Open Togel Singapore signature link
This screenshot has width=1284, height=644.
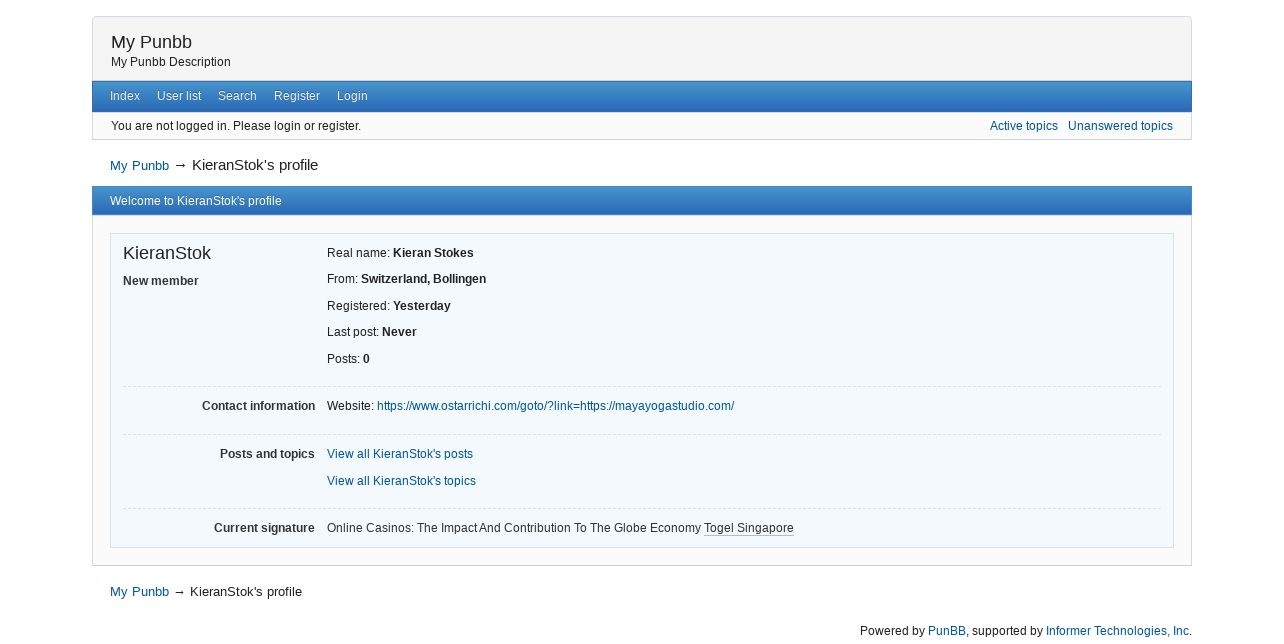pos(749,528)
